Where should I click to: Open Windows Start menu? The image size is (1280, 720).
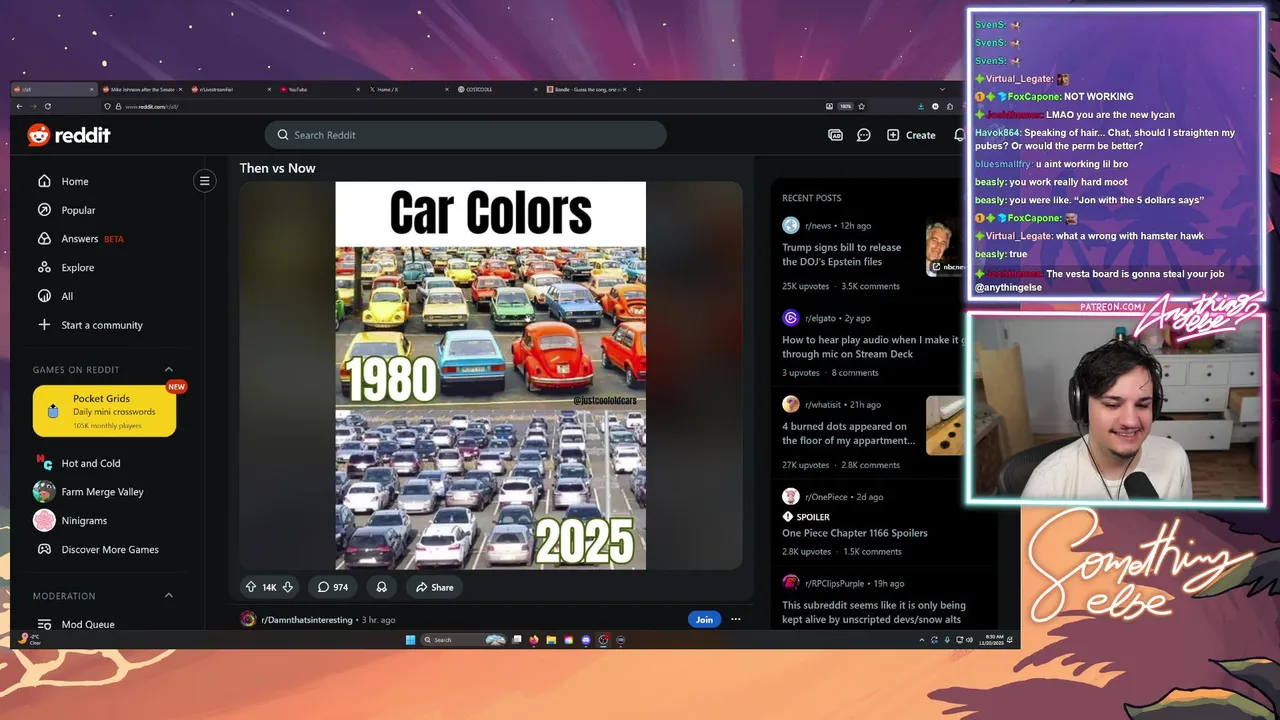(x=410, y=640)
